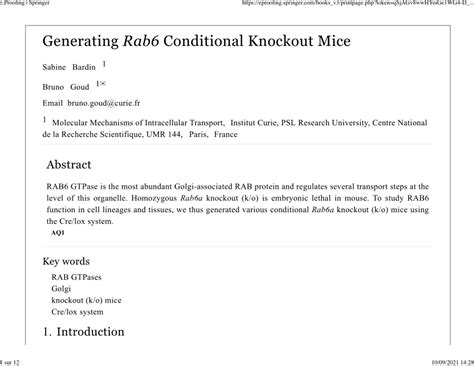Screen dimensions: 474x366
Task: Click the date stamp in the page footer
Action: coord(453,363)
